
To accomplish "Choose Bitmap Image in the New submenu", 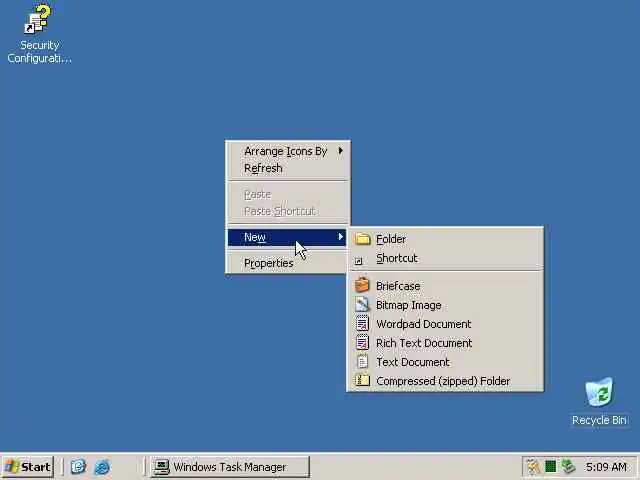I will tap(445, 305).
